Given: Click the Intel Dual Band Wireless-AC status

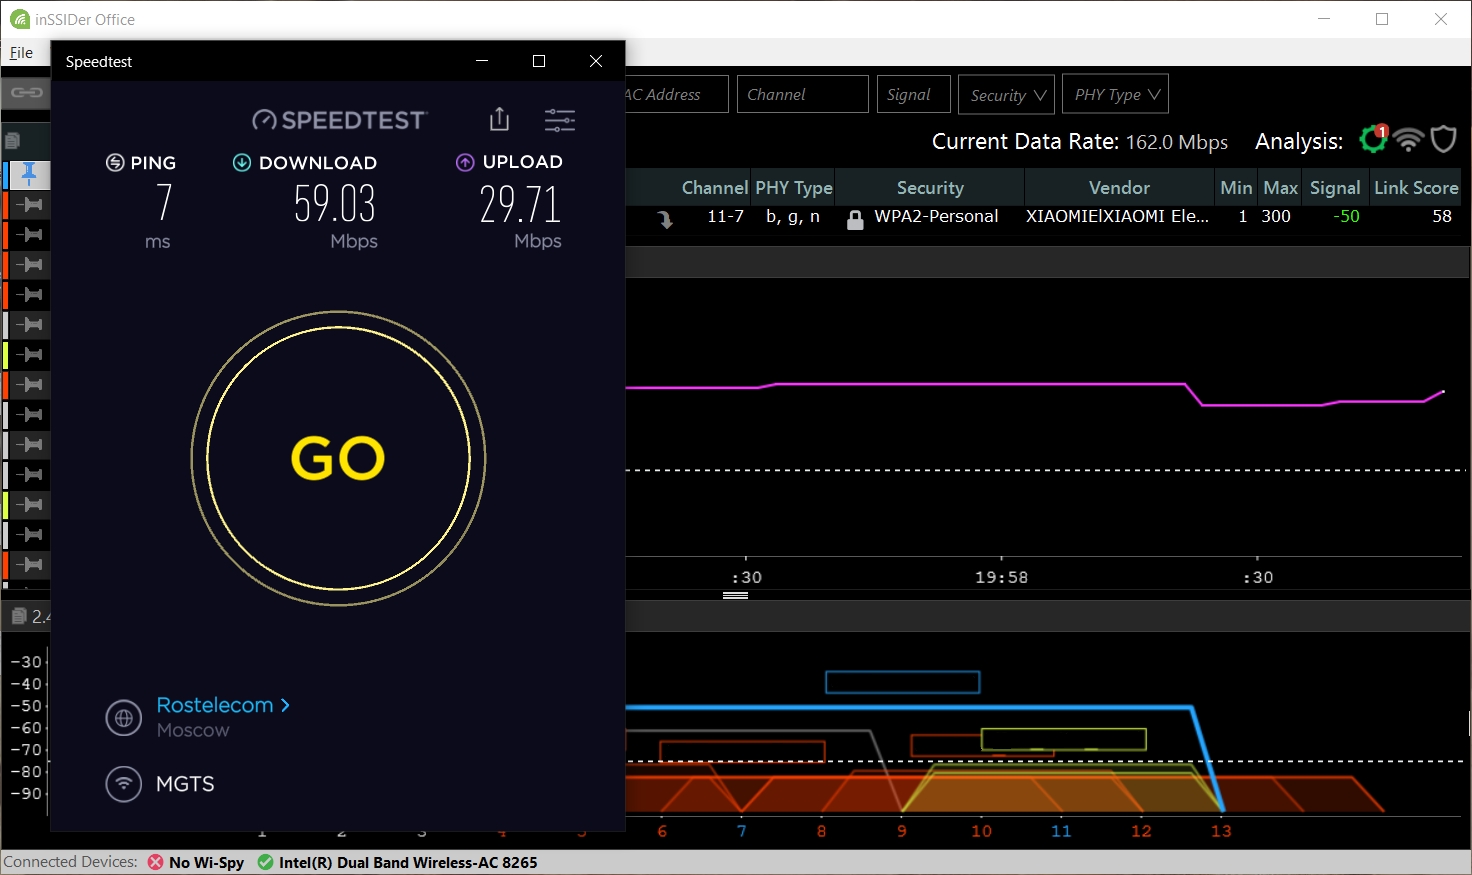Looking at the screenshot, I should click(397, 862).
